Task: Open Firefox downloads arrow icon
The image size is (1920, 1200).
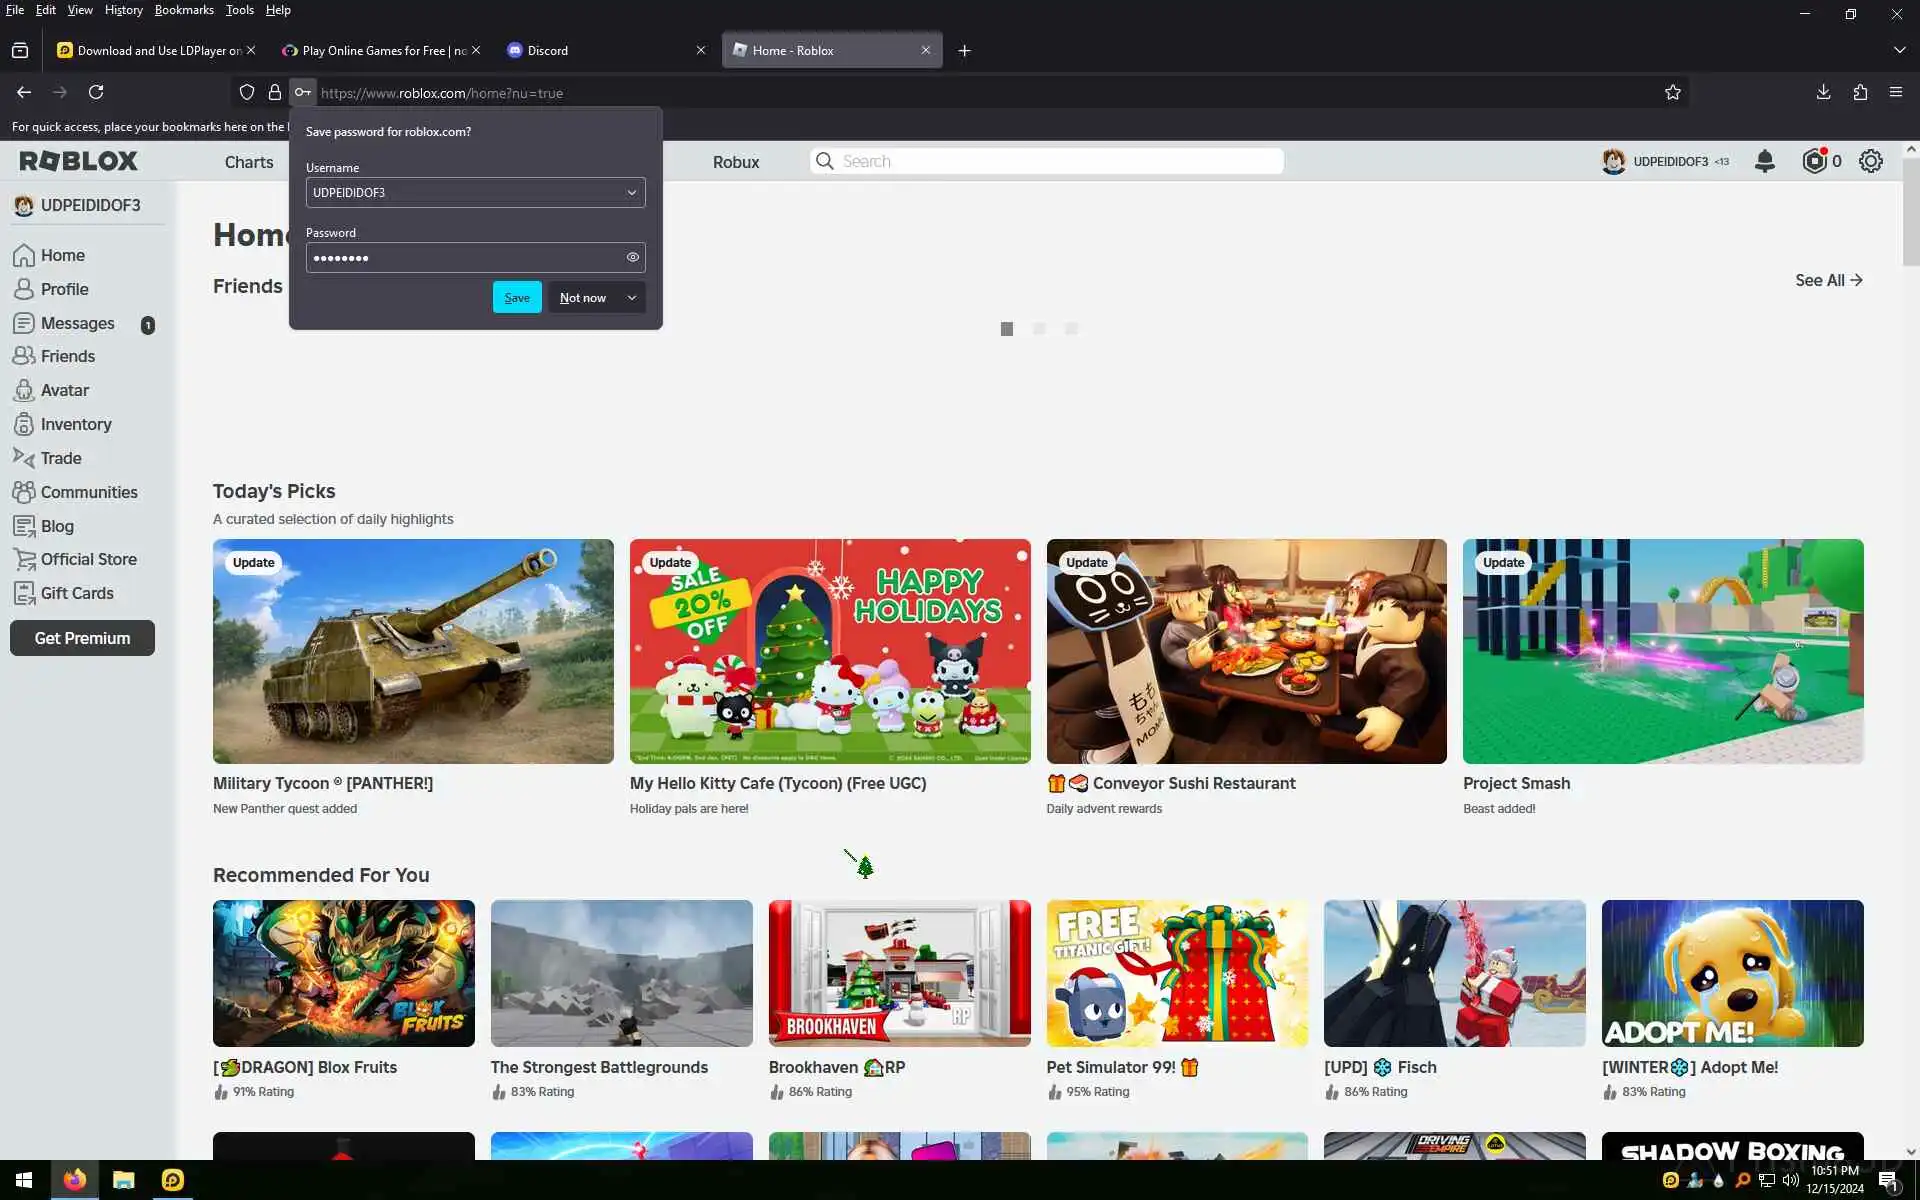Action: (1823, 93)
